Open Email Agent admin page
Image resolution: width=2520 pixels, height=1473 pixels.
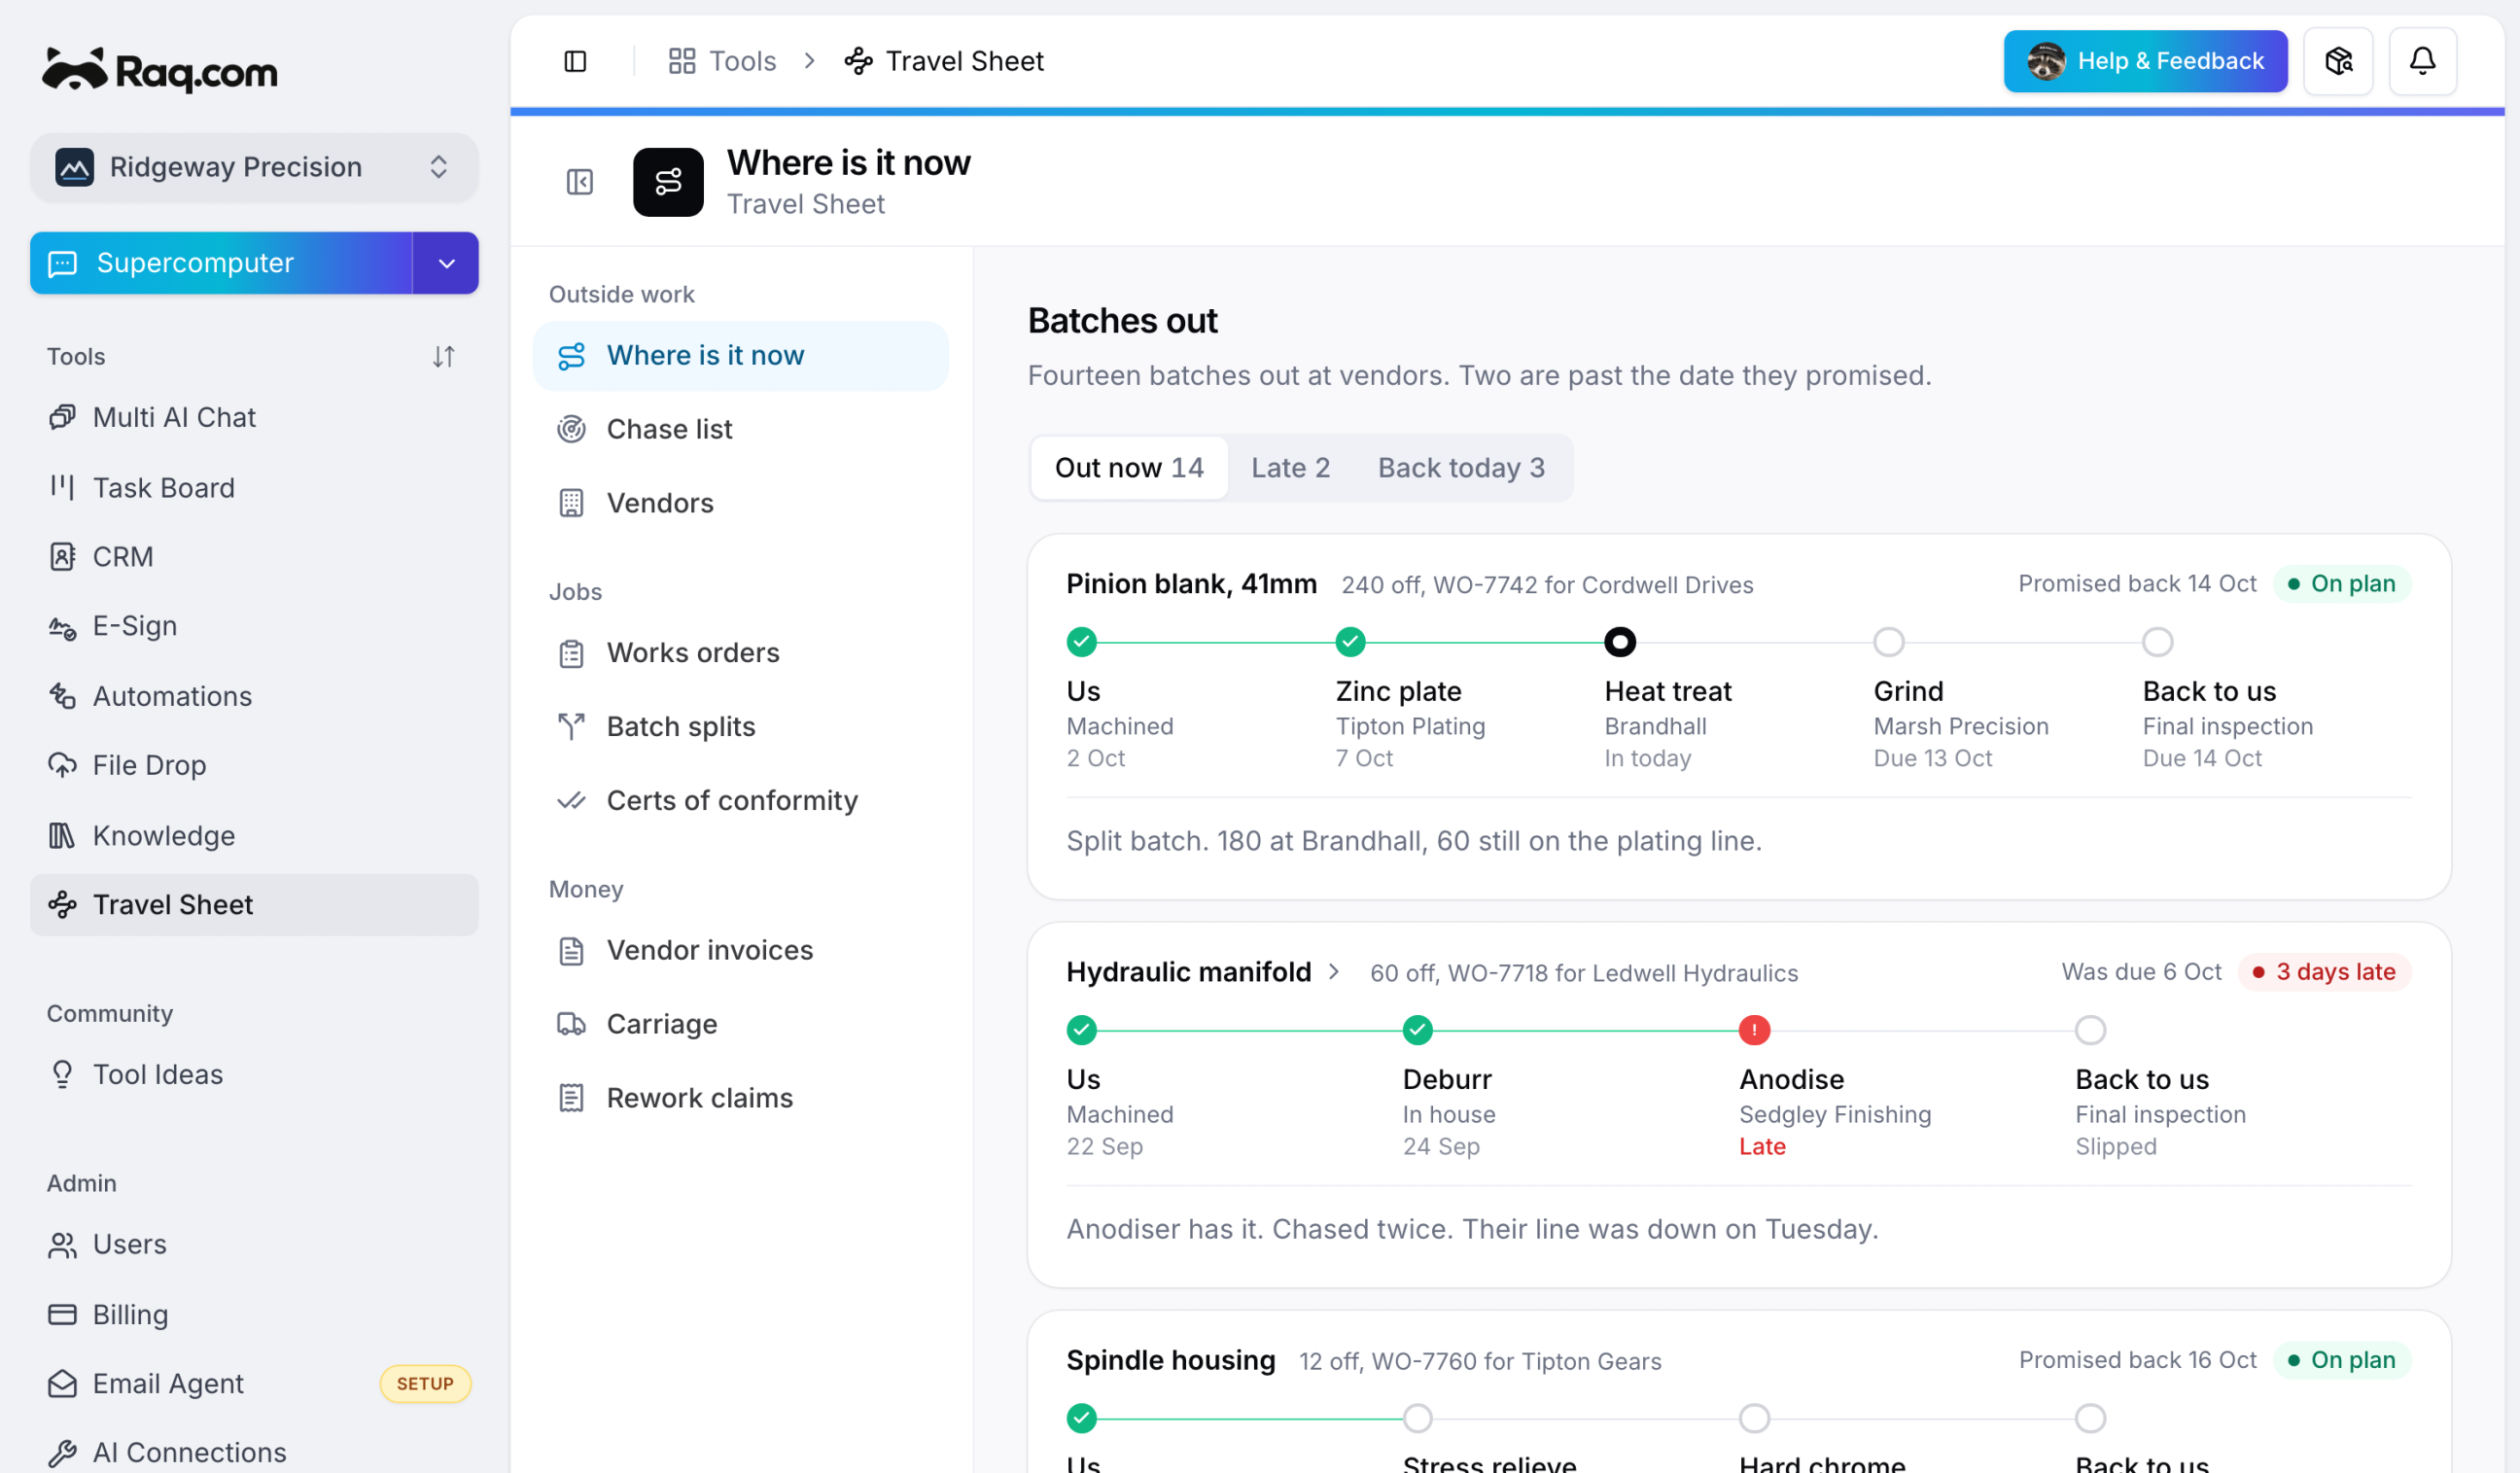point(254,1383)
